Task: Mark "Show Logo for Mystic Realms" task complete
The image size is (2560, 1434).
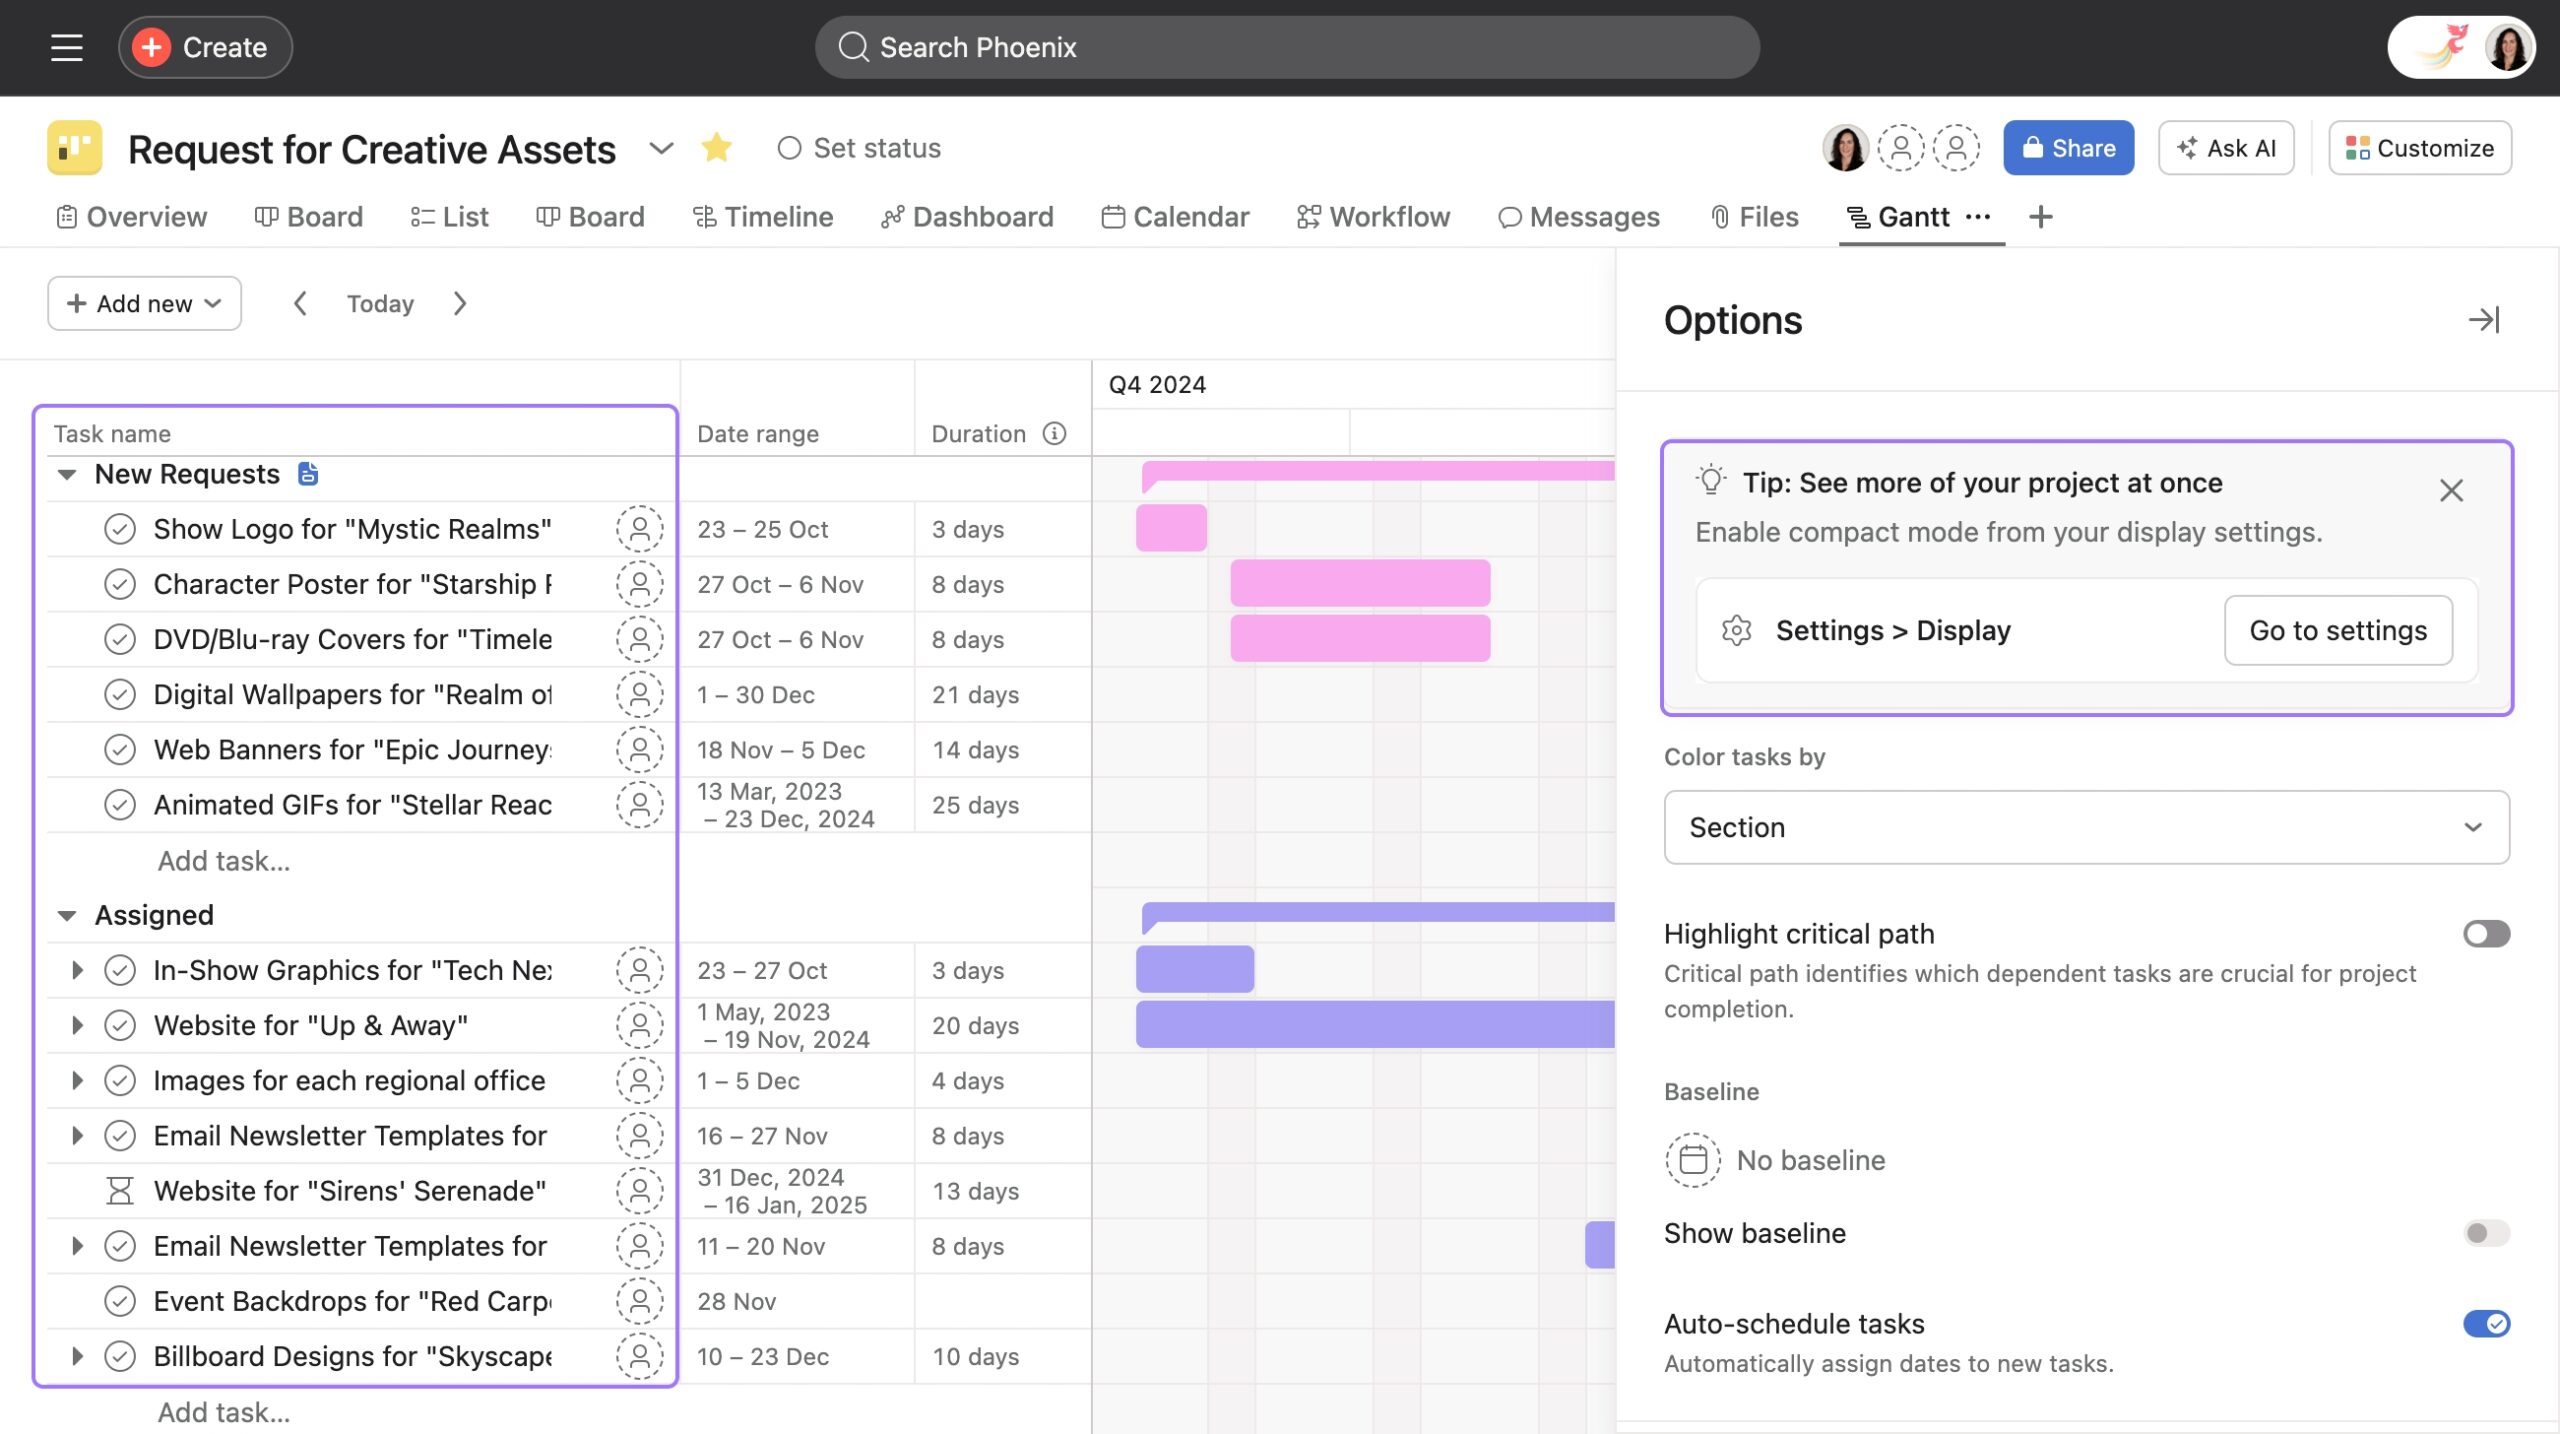Action: (121, 529)
